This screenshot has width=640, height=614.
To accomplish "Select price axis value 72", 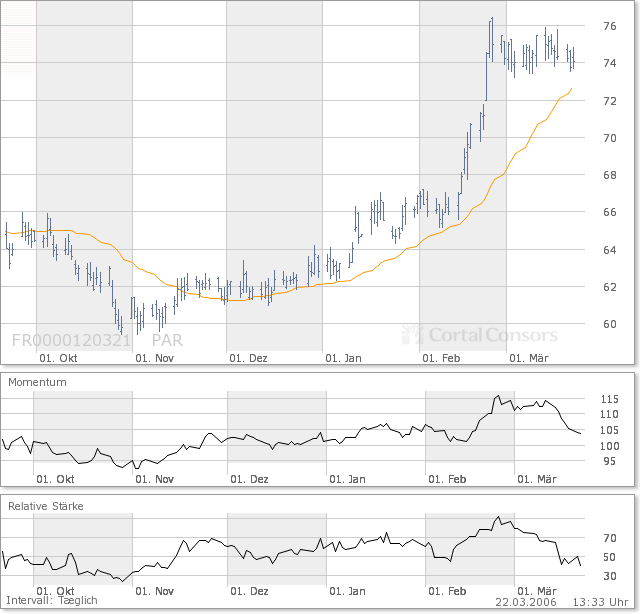I will click(x=610, y=101).
